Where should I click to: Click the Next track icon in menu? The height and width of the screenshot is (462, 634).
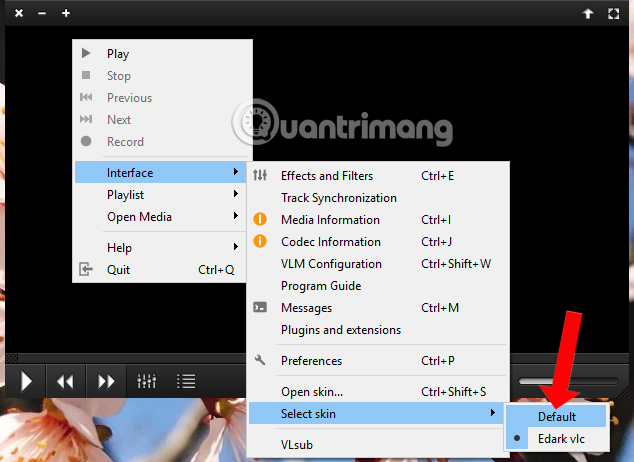(x=86, y=119)
